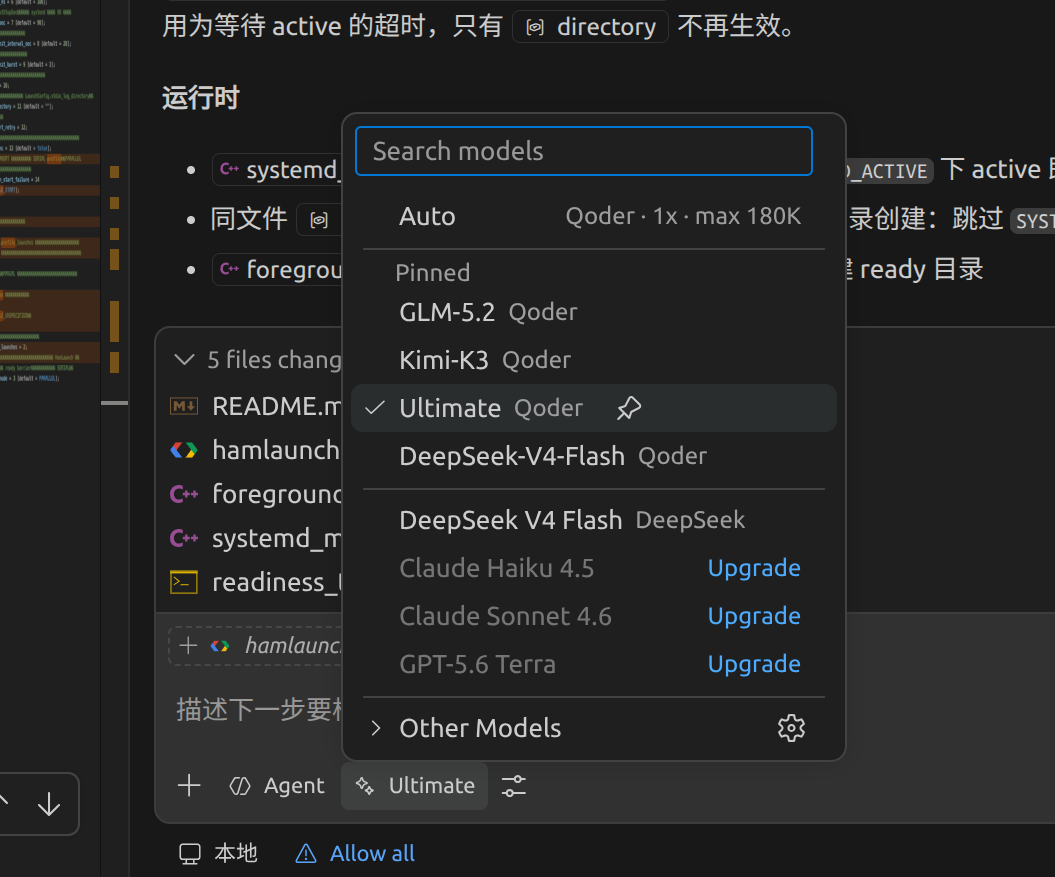This screenshot has height=877, width=1055.
Task: Unpin the Ultimate model with the pin icon
Action: (629, 408)
